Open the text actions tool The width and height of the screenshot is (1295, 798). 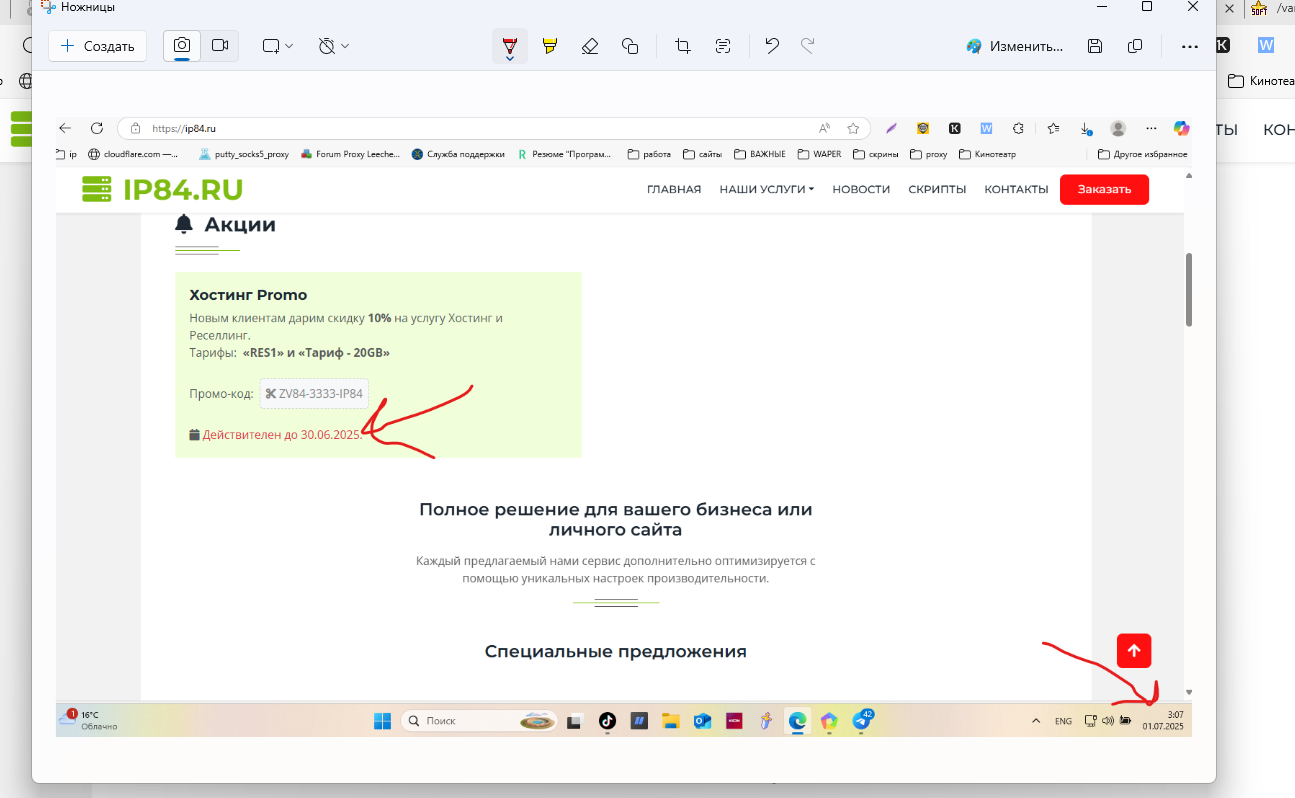pyautogui.click(x=723, y=46)
